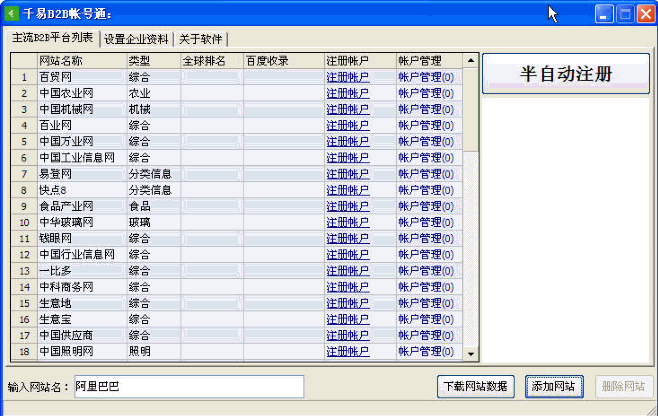
Task: Click the table scrollbar down arrow
Action: pos(471,353)
